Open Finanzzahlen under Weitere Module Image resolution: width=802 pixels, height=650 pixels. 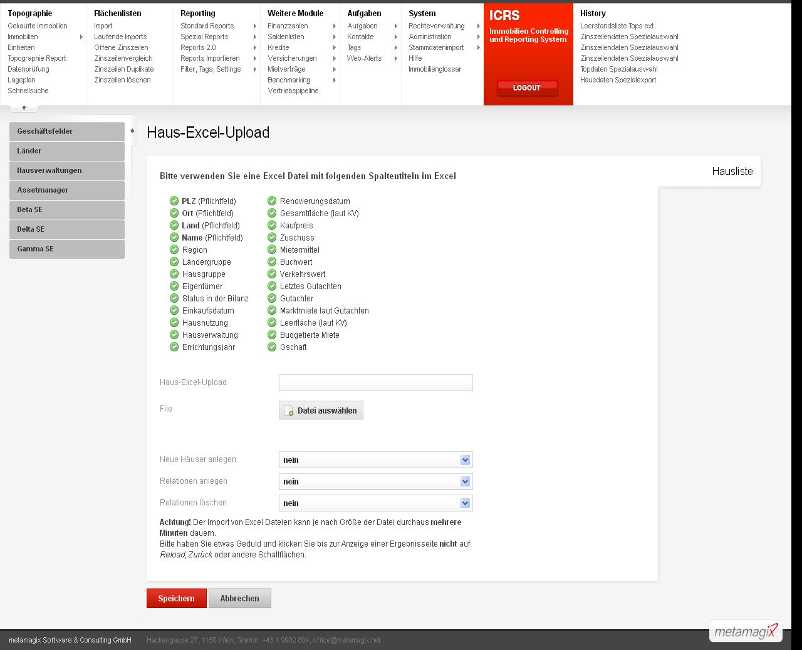289,25
